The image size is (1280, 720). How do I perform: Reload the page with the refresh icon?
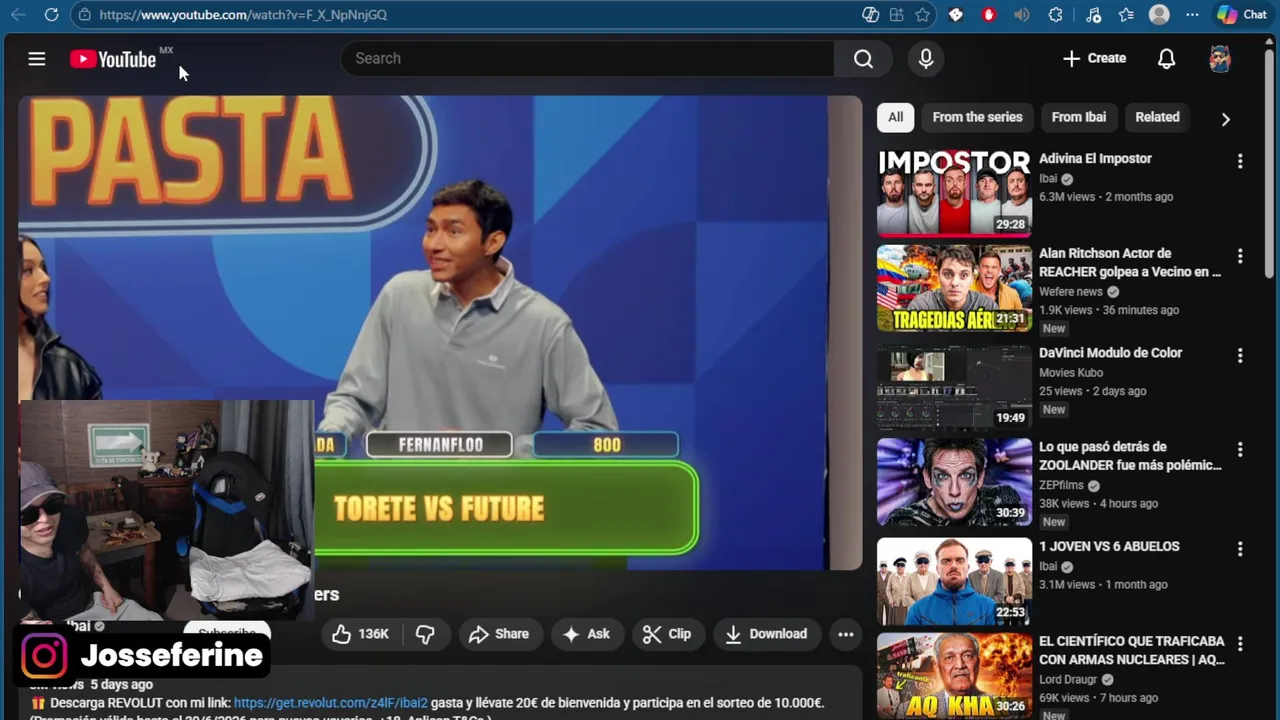tap(51, 15)
